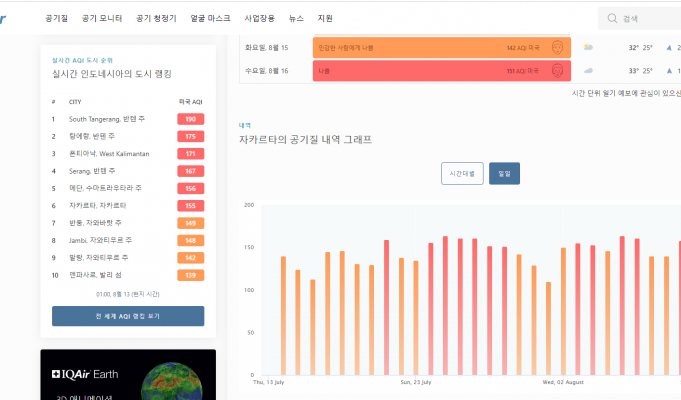Open South Tangerang city link
Screen dimensions: 681x400
(107, 119)
